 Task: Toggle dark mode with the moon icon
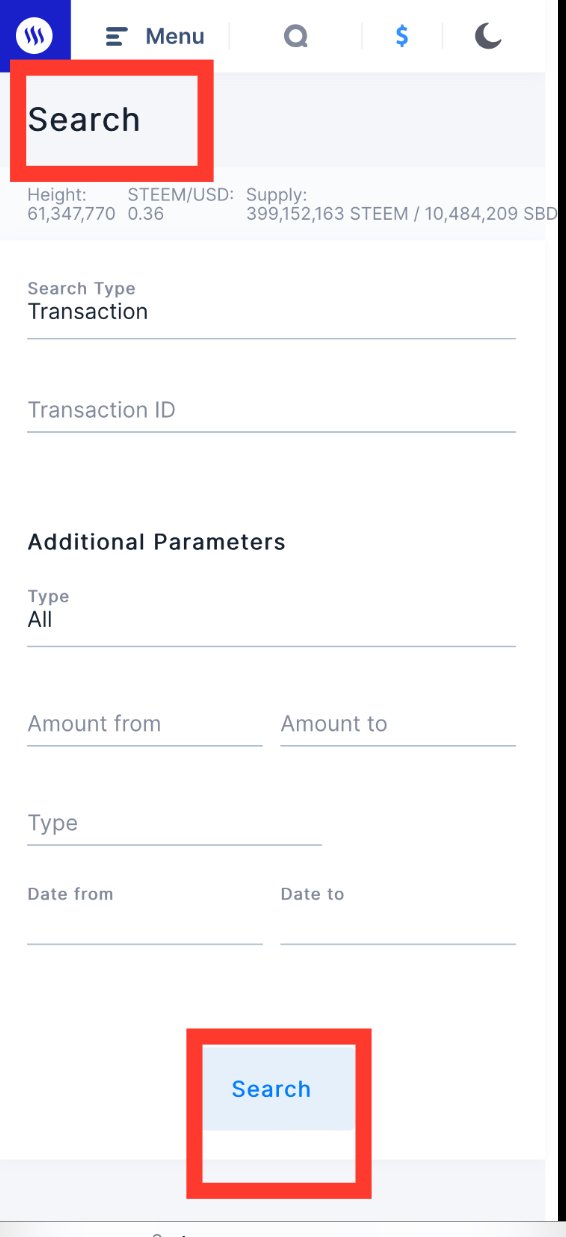[487, 37]
